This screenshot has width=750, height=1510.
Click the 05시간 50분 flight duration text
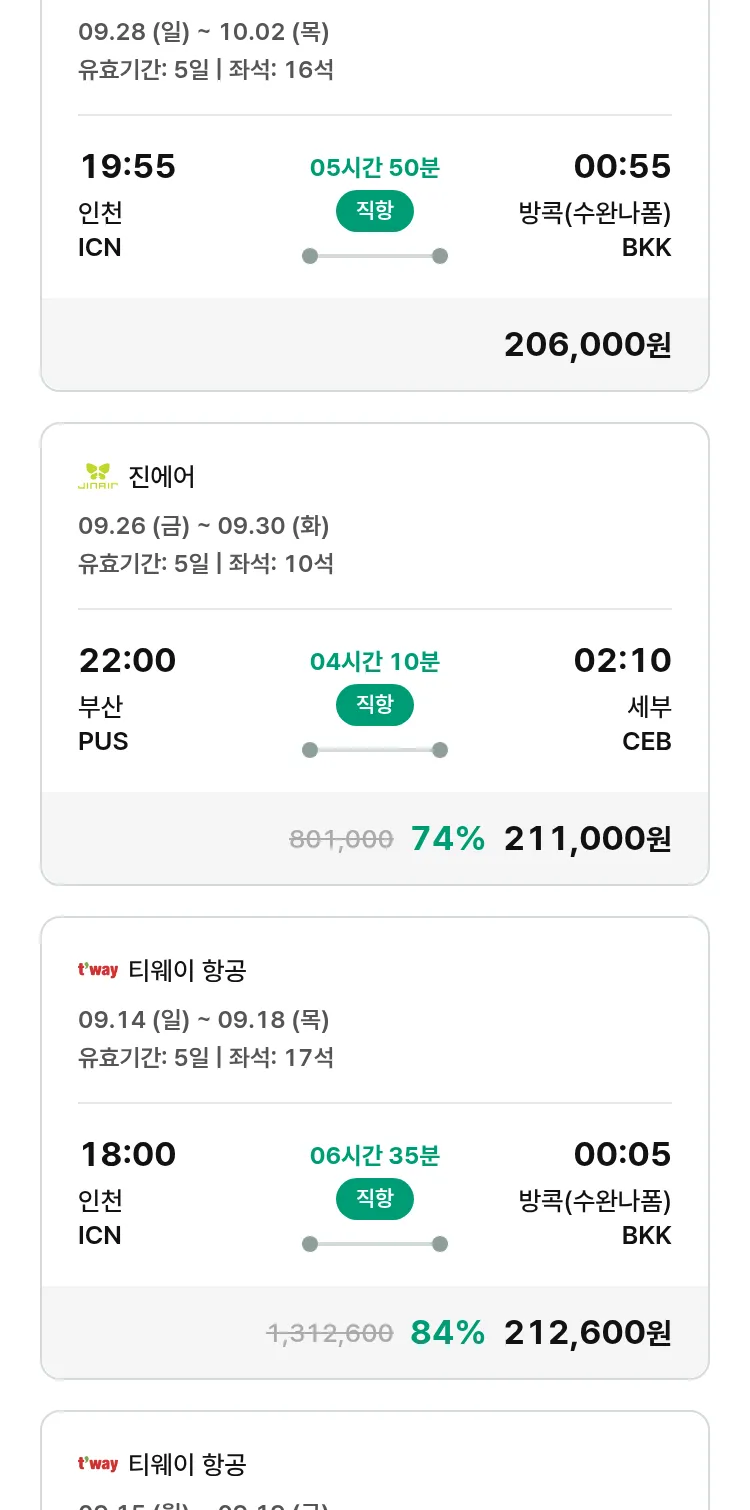[374, 168]
